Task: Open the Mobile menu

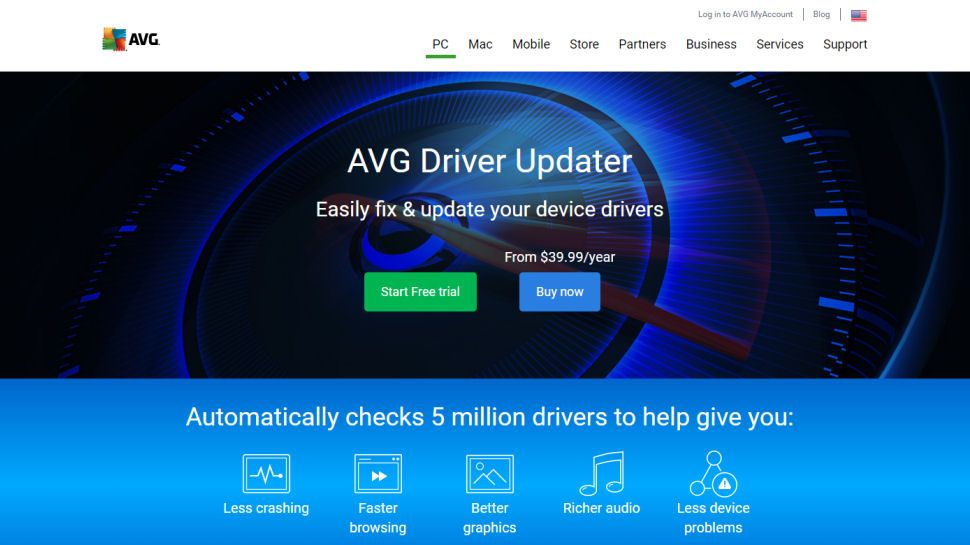Action: [531, 45]
